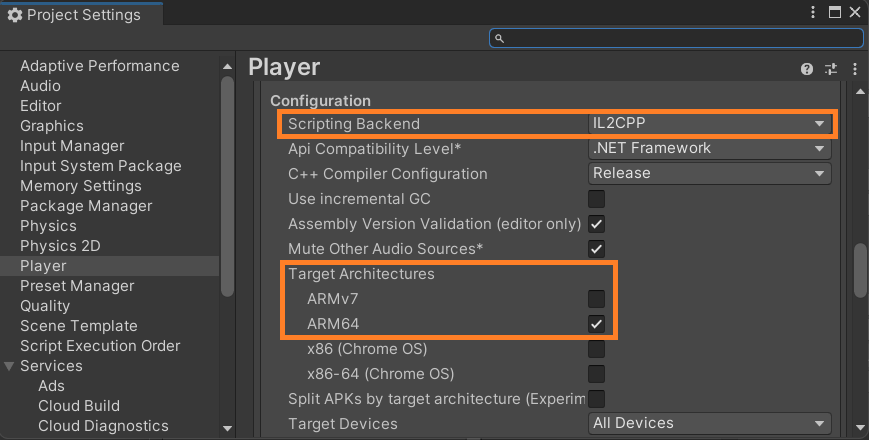Viewport: 869px width, 440px height.
Task: Open the Scripting Backend dropdown
Action: point(709,124)
